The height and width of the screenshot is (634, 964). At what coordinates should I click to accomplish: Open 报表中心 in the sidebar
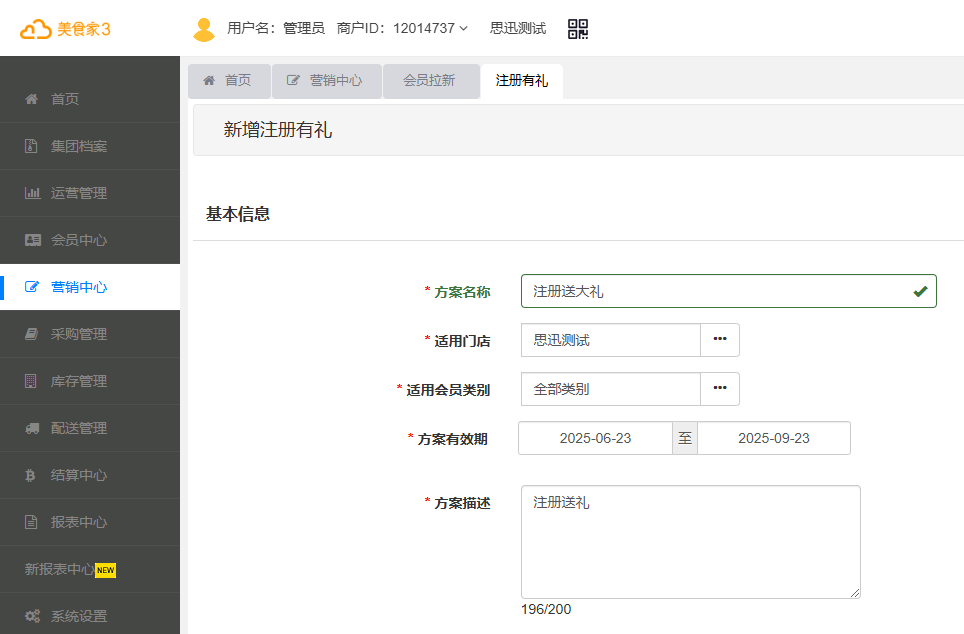tap(90, 522)
